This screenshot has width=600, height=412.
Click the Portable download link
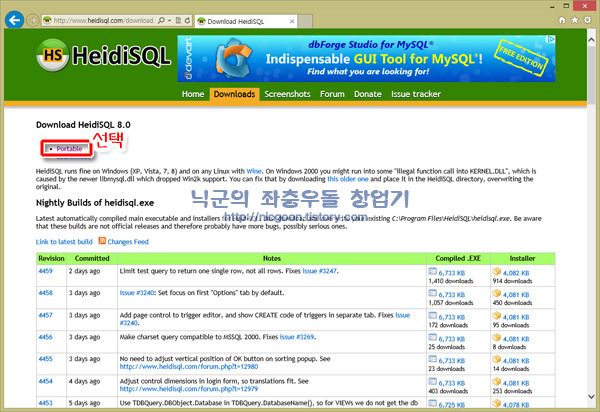(69, 149)
